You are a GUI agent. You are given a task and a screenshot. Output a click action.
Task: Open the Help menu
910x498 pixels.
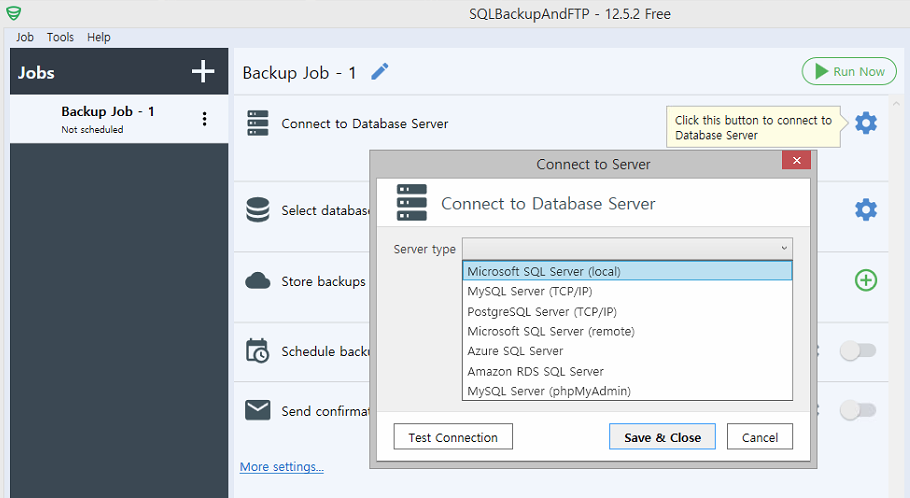(99, 37)
